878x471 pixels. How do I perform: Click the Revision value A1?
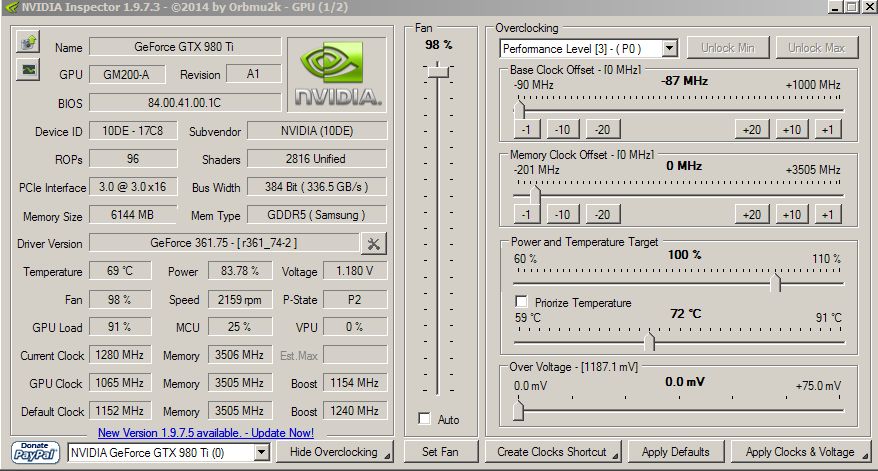(x=253, y=74)
